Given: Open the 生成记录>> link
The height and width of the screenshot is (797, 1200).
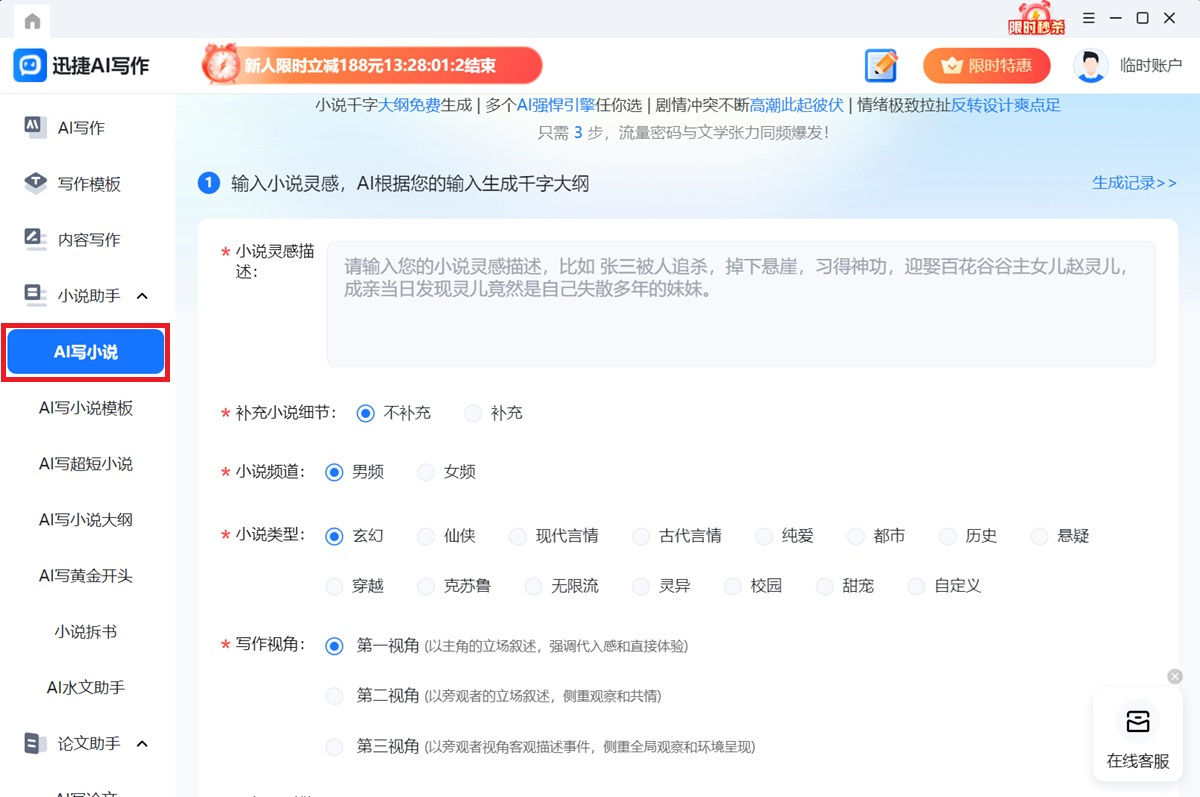Looking at the screenshot, I should [x=1134, y=183].
